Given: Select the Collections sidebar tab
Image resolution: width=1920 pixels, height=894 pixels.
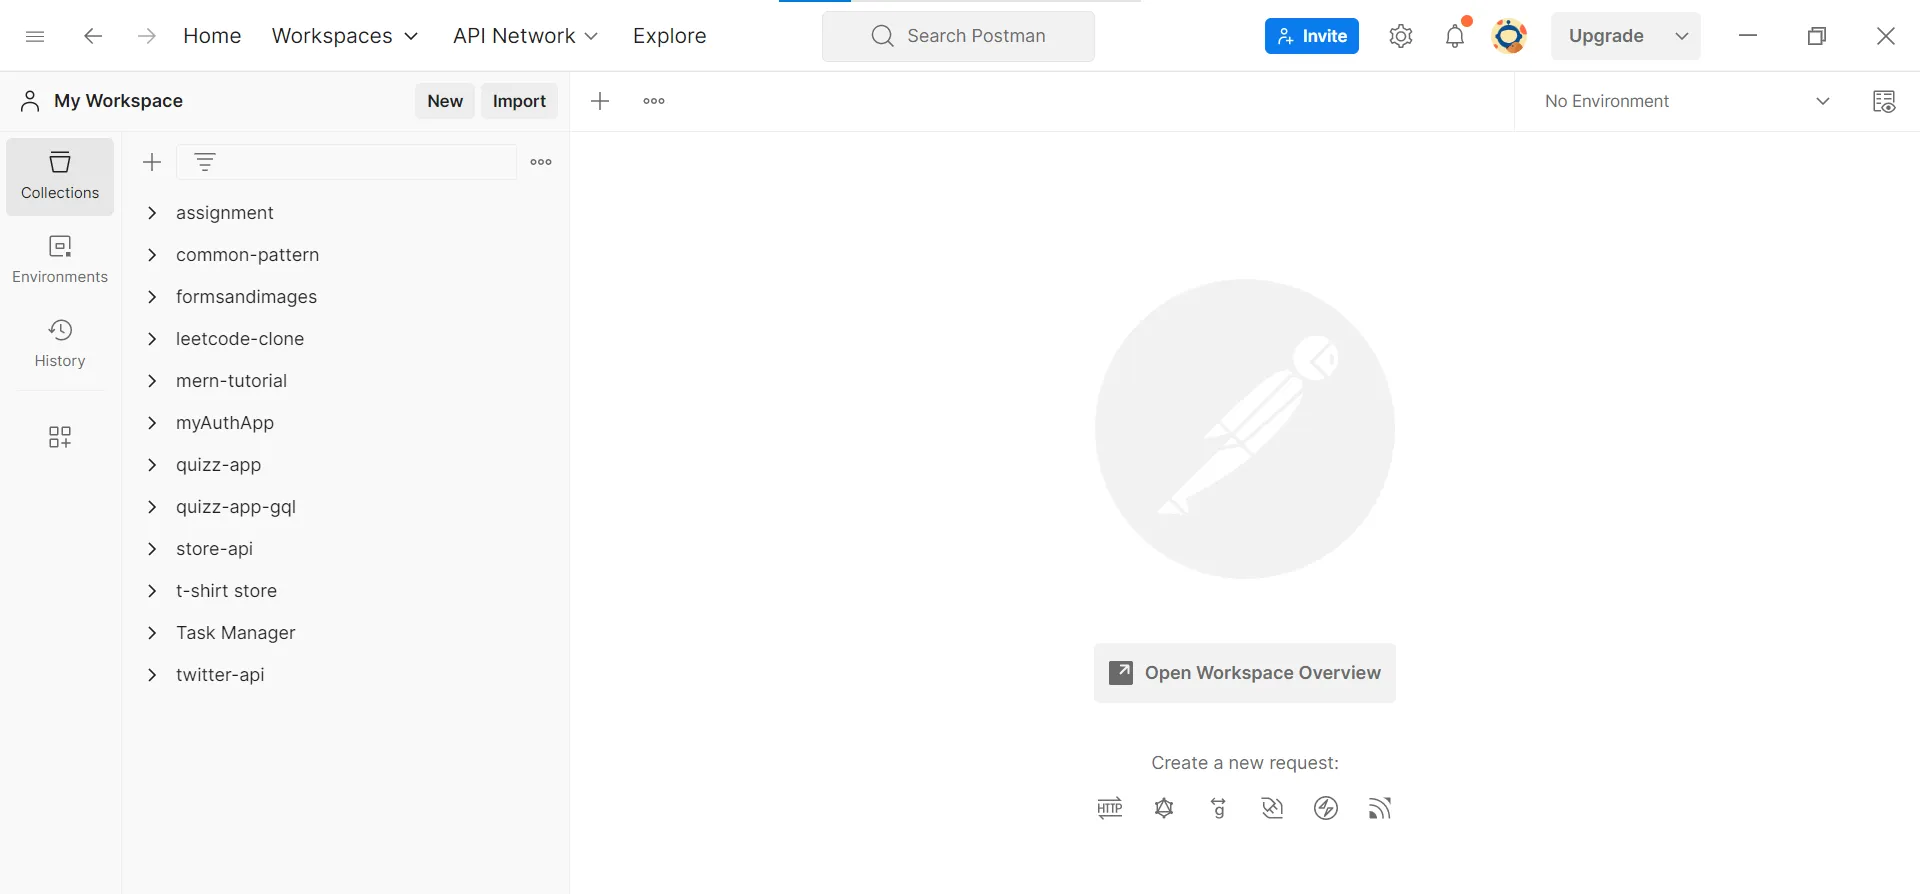Looking at the screenshot, I should pos(60,176).
